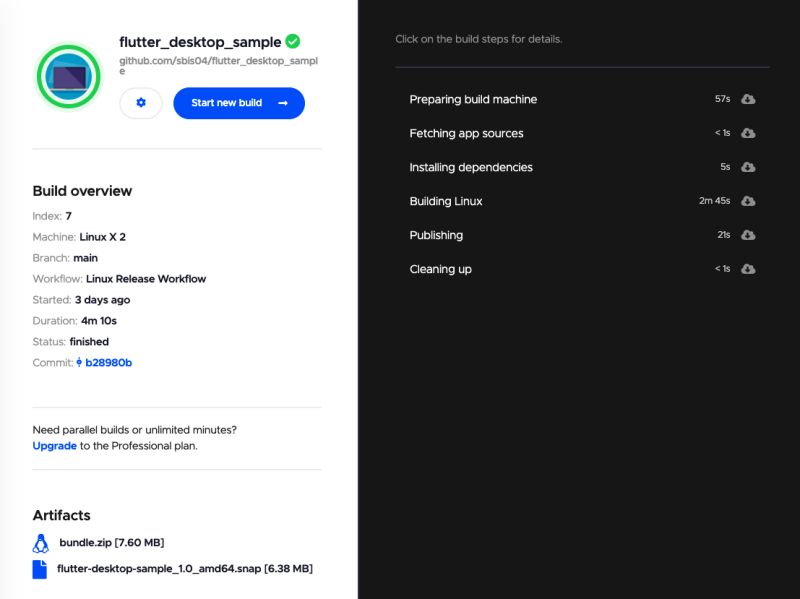Download logs for Publishing step
The height and width of the screenshot is (599, 800).
749,235
